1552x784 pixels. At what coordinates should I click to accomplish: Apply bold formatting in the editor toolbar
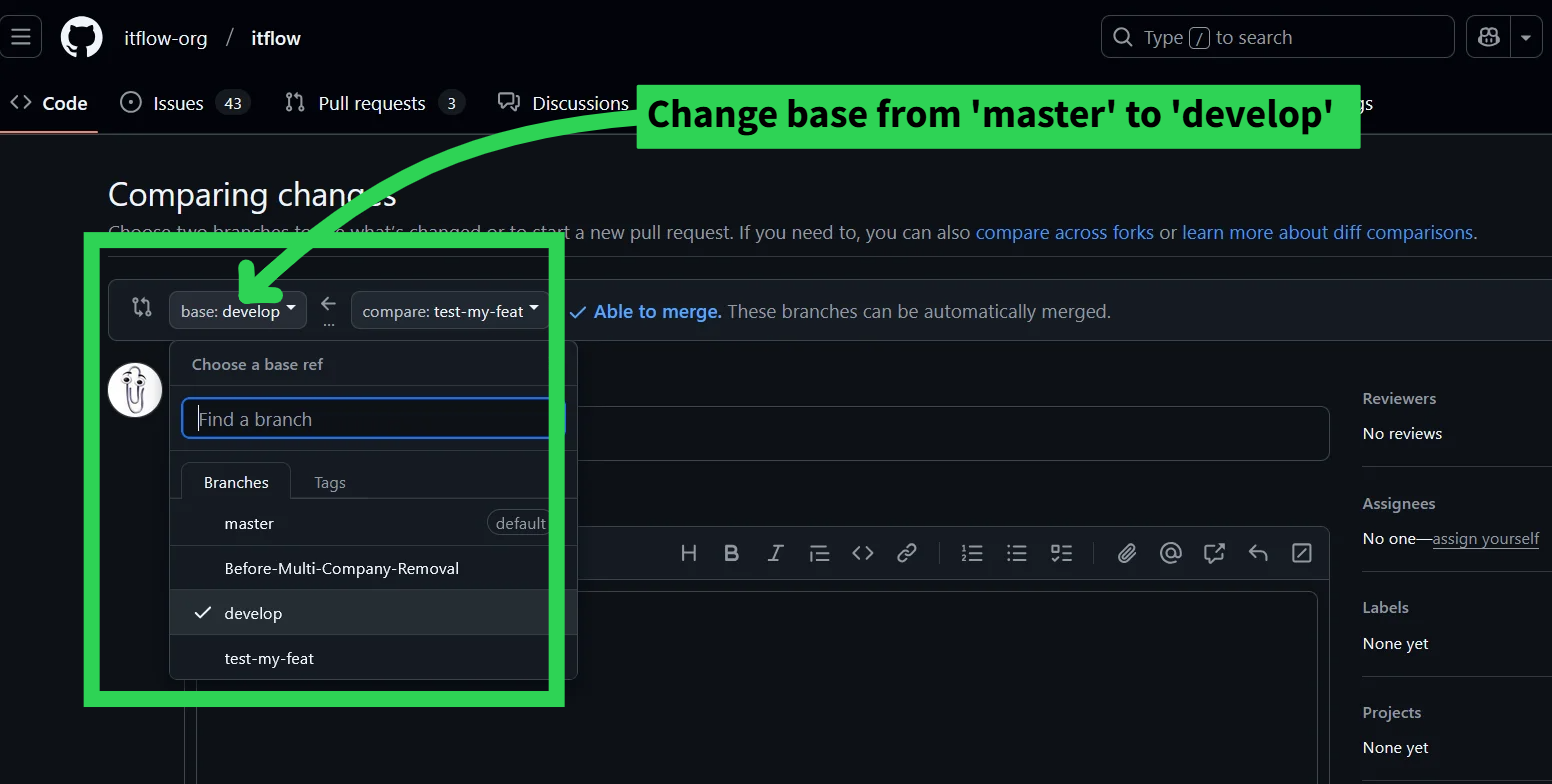[x=732, y=553]
